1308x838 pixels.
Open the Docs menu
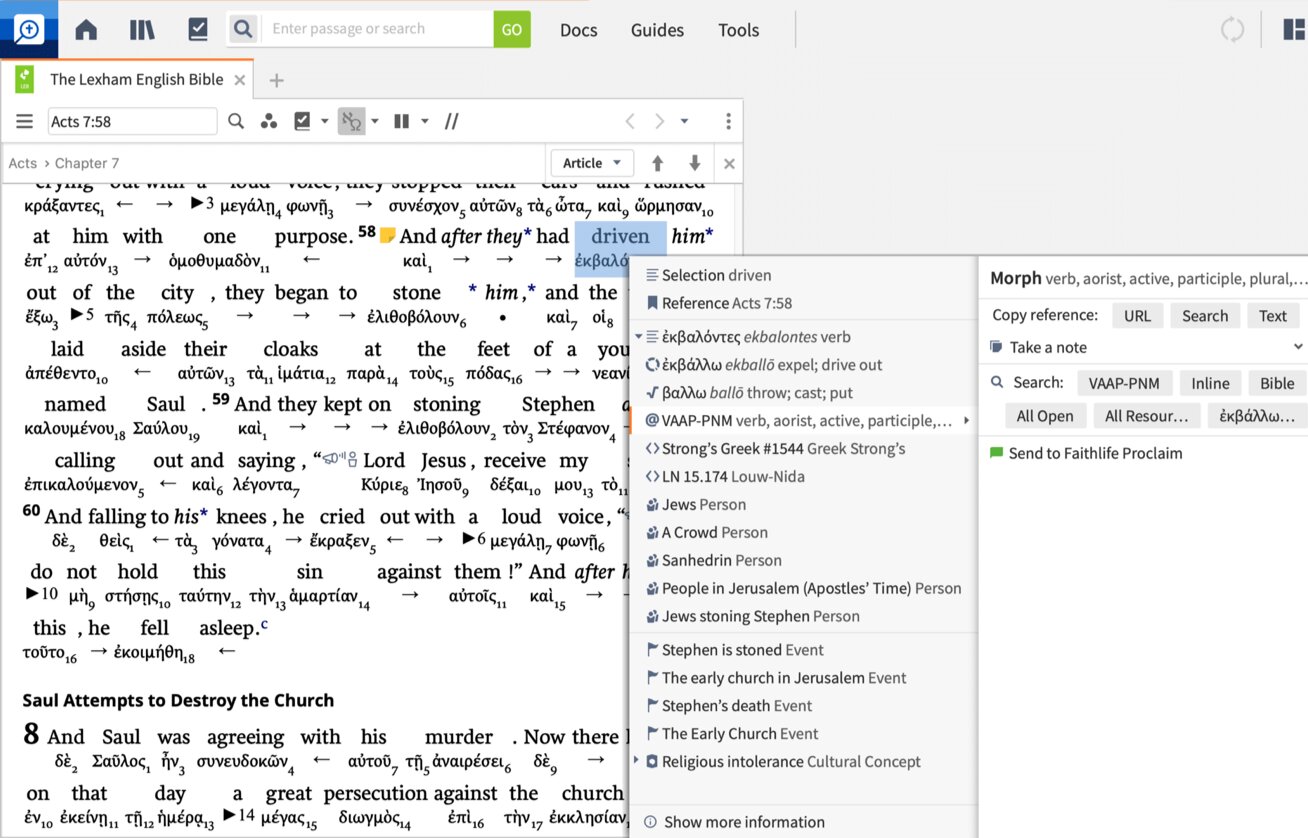tap(578, 30)
